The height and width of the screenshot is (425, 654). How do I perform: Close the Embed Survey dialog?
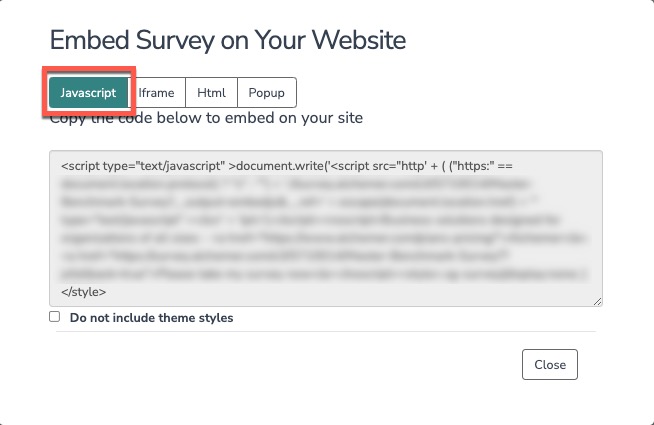[x=549, y=365]
